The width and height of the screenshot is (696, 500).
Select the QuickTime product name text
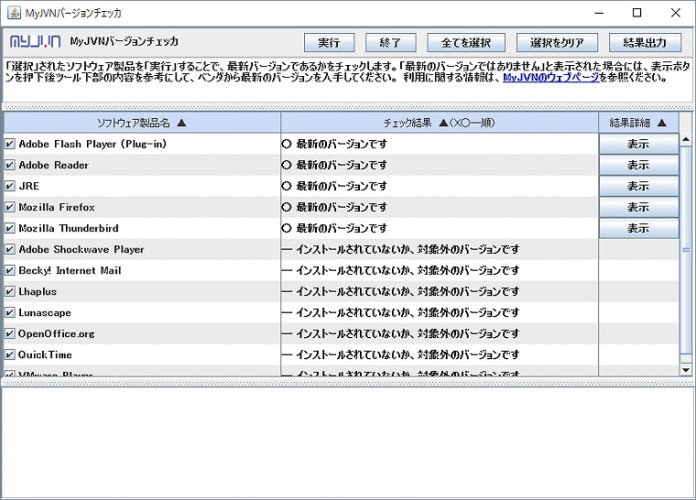45,355
